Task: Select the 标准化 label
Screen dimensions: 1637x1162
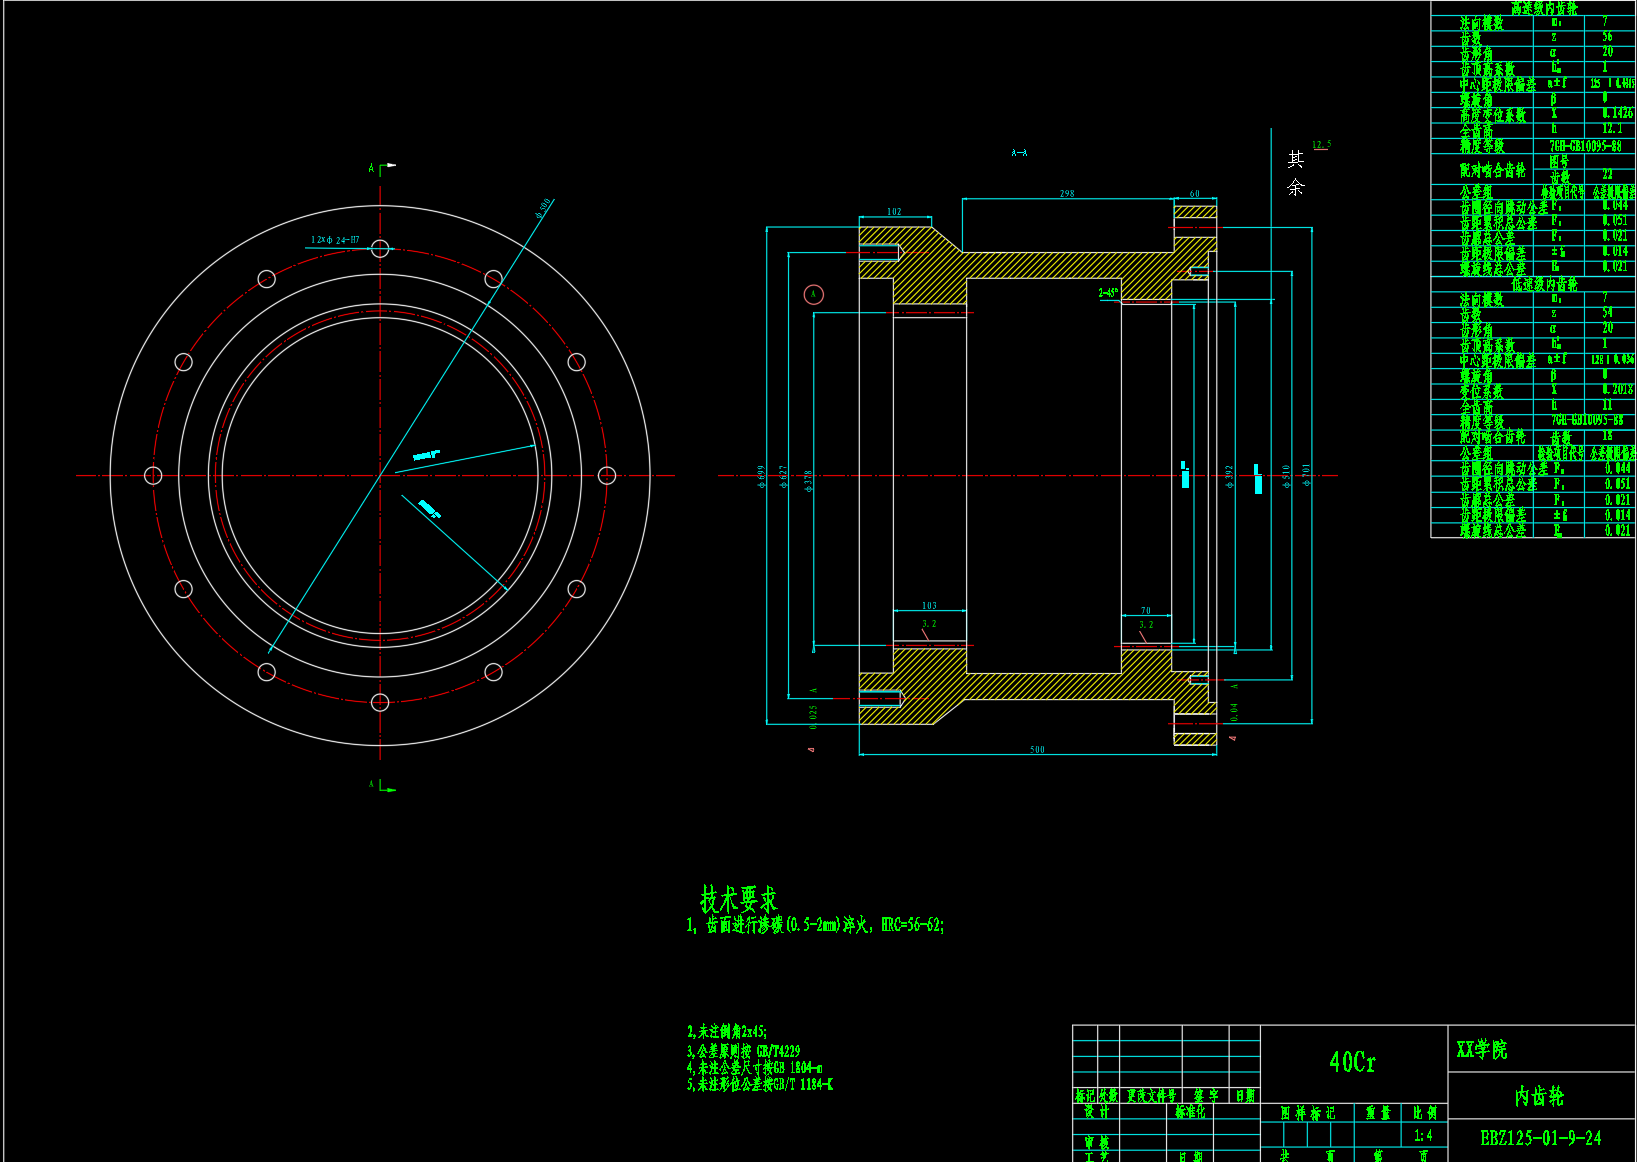Action: 1190,1112
